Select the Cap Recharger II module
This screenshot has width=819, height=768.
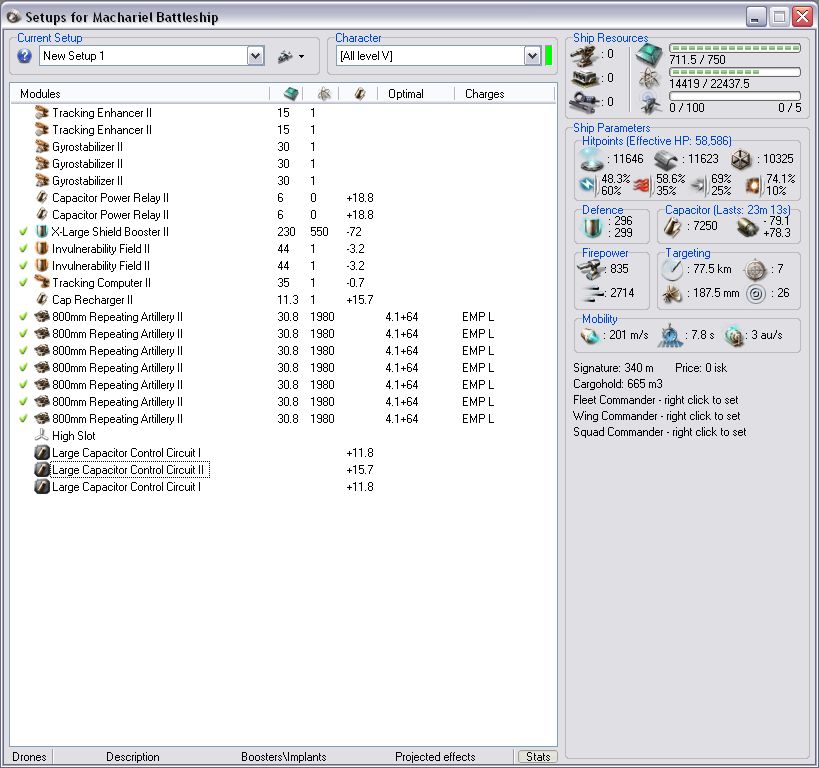(x=282, y=300)
